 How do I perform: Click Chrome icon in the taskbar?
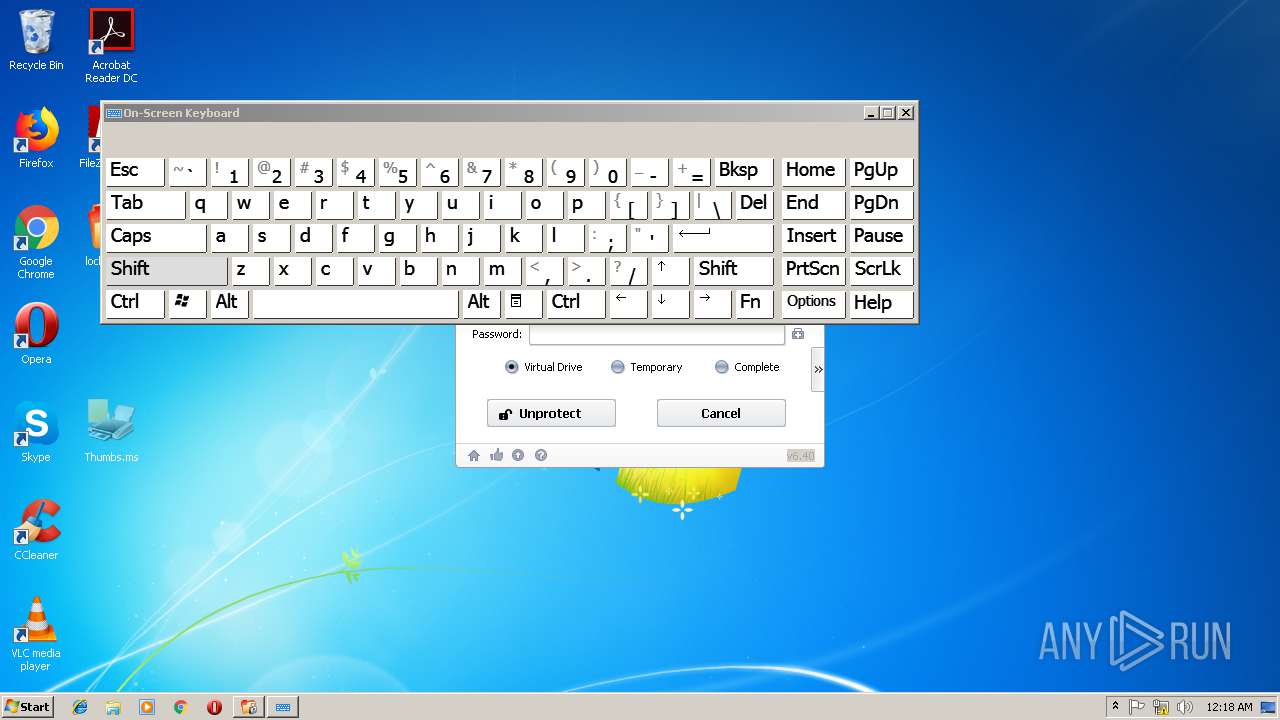[181, 707]
